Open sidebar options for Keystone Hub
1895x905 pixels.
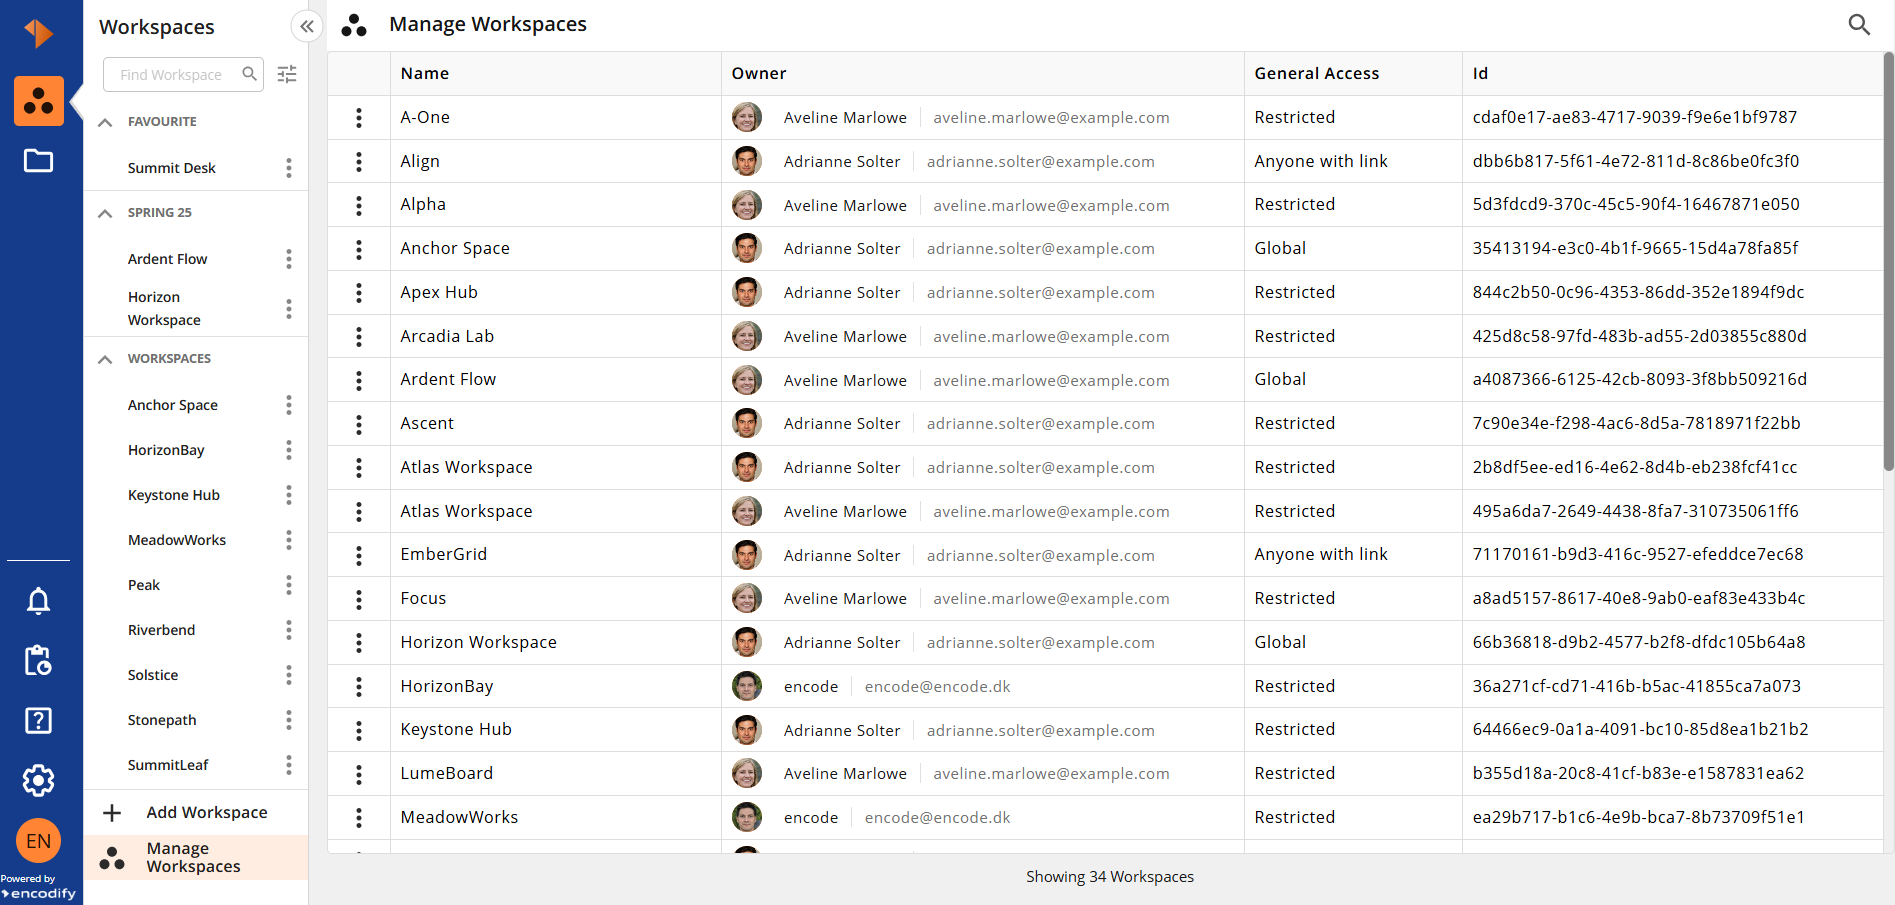[x=289, y=495]
